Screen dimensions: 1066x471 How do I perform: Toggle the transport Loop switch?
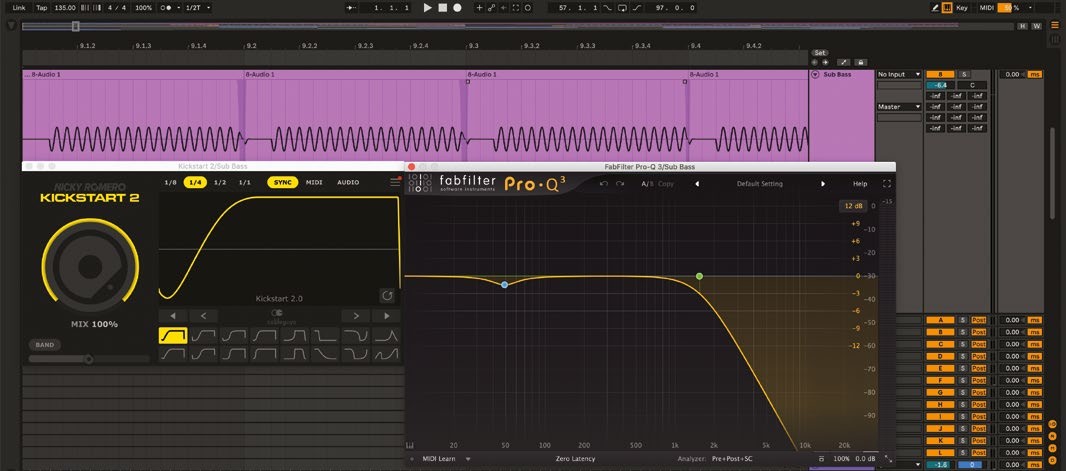tap(622, 7)
